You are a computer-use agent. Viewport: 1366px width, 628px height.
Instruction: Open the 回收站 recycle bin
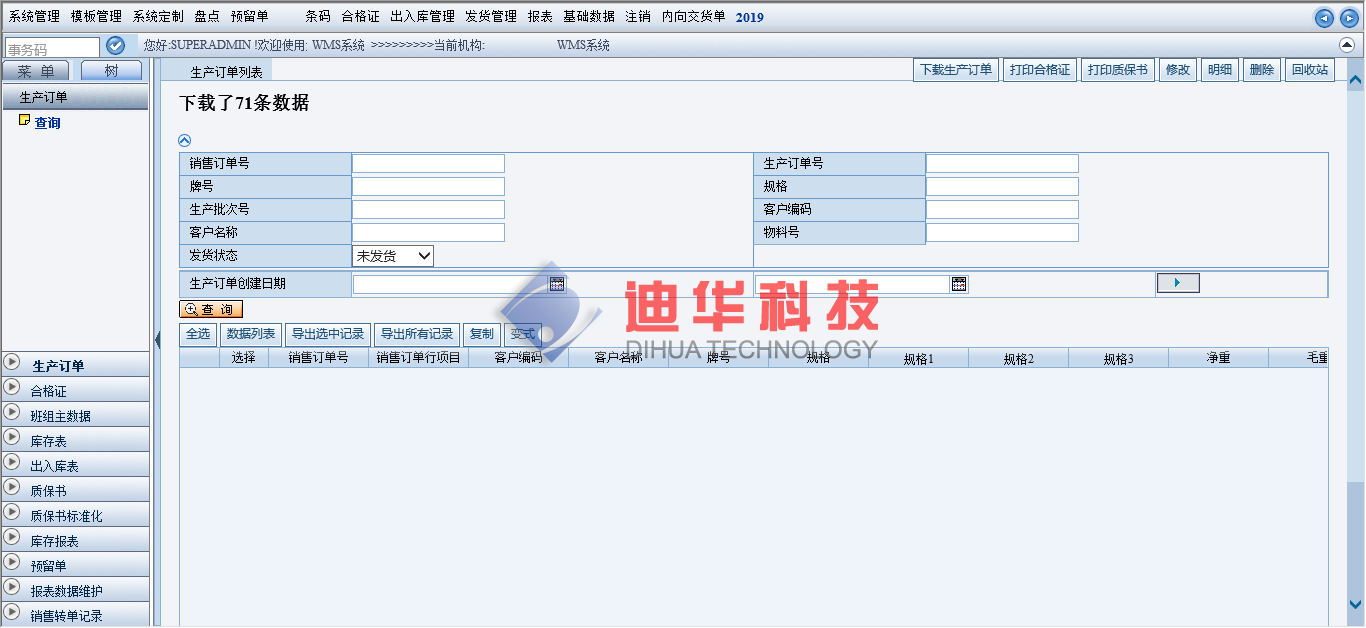[x=1310, y=70]
